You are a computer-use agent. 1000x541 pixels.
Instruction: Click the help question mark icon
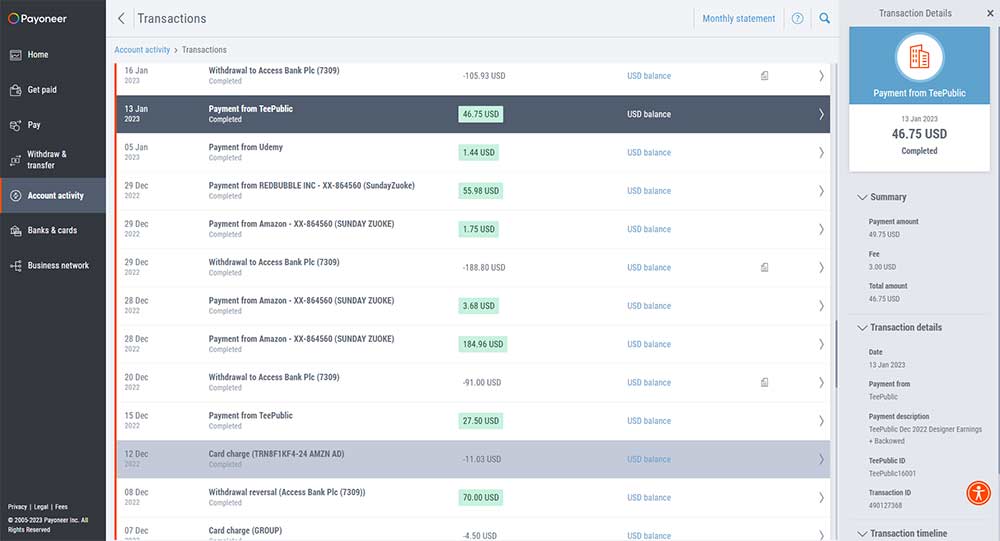797,19
